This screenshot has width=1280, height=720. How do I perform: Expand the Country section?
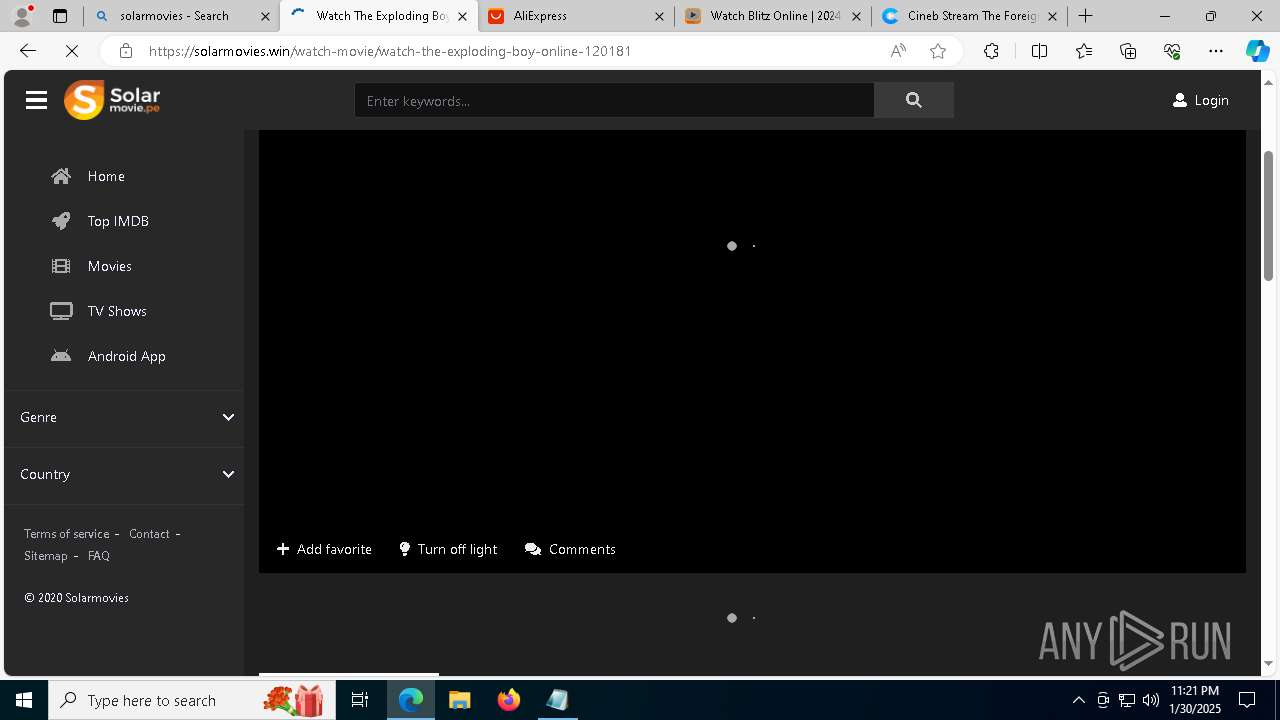click(124, 474)
